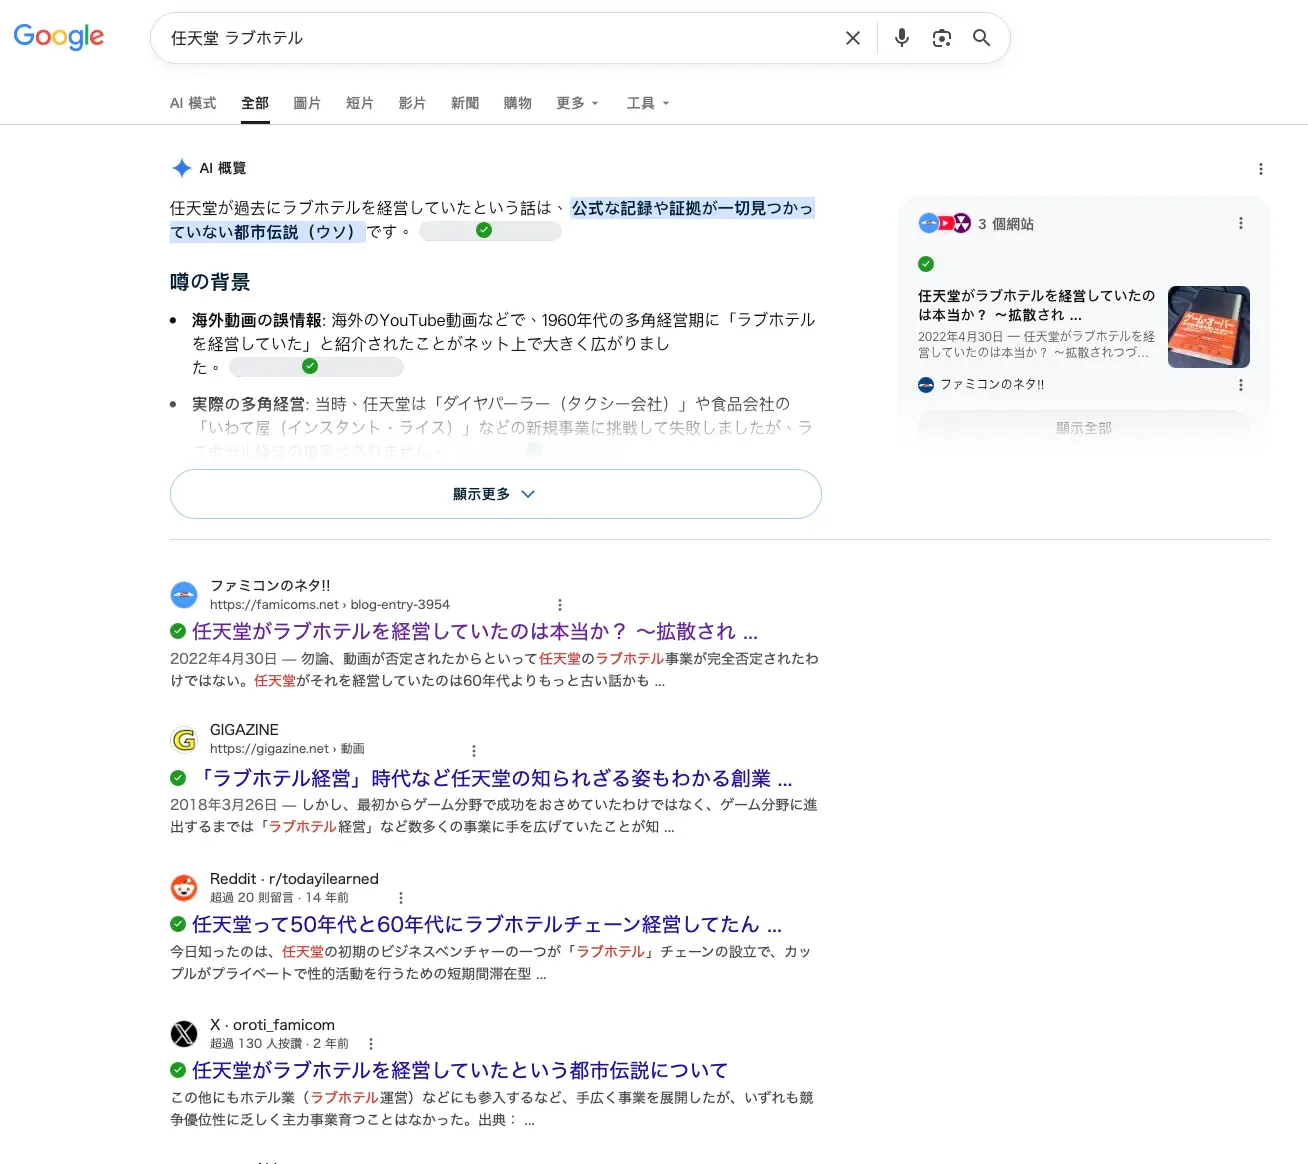Open more options for famicoms.net result
1308x1164 pixels.
point(560,605)
